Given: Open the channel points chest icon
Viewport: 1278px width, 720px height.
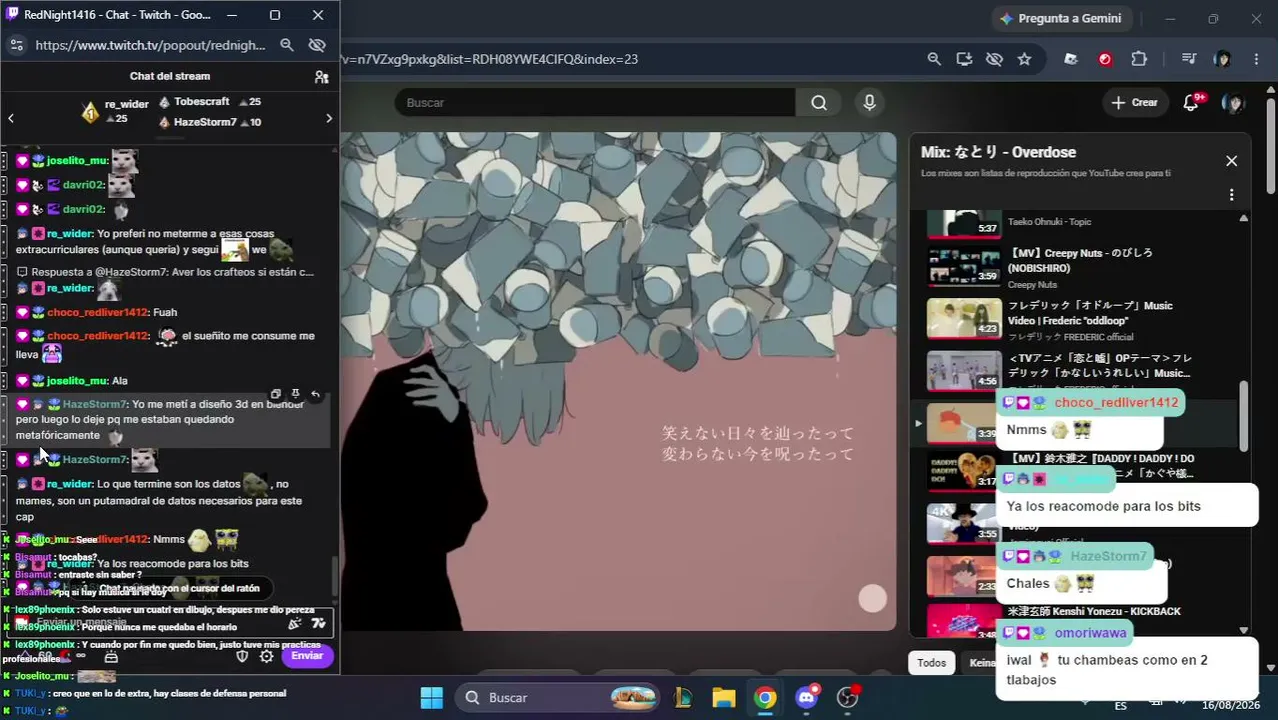Looking at the screenshot, I should pyautogui.click(x=111, y=657).
